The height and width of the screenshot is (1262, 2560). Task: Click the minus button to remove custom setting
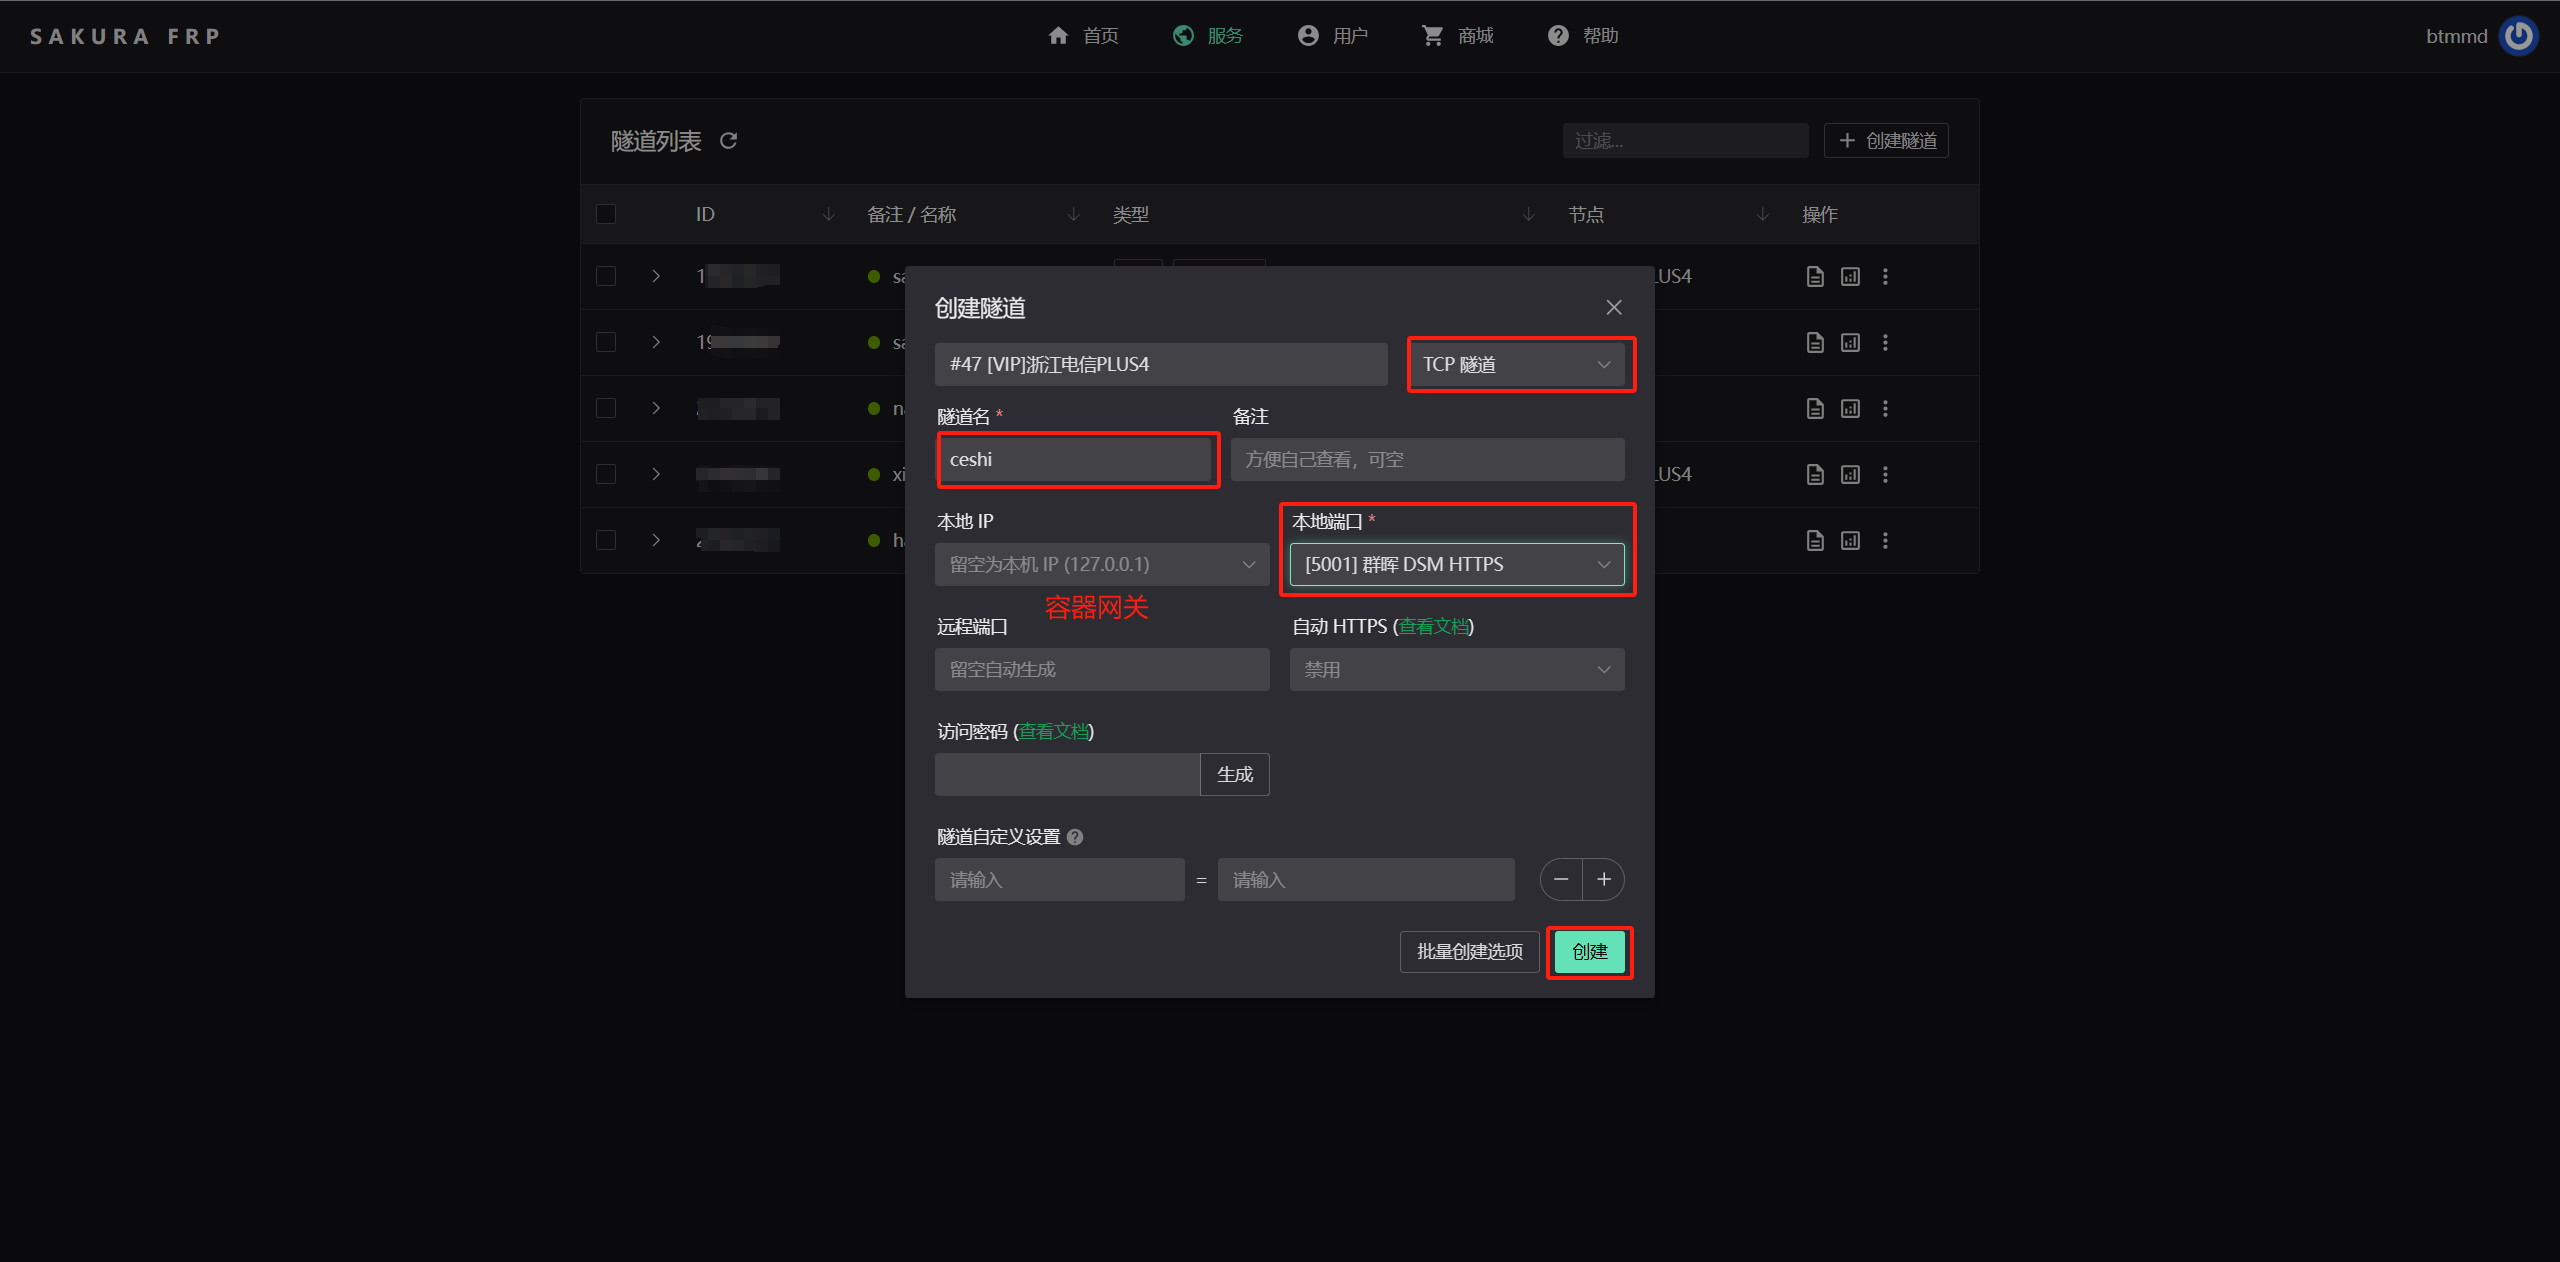pyautogui.click(x=1561, y=879)
